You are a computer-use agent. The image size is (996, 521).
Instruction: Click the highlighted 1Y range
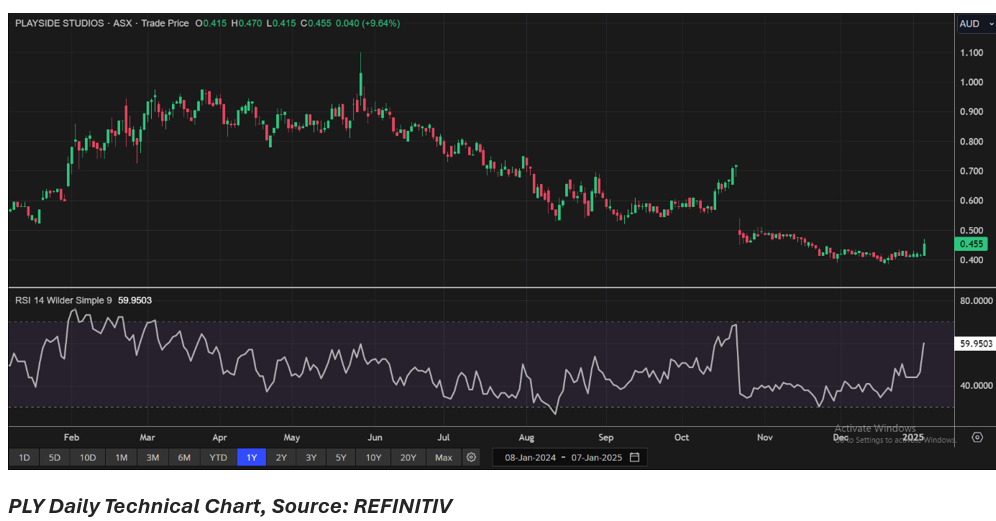tap(252, 457)
